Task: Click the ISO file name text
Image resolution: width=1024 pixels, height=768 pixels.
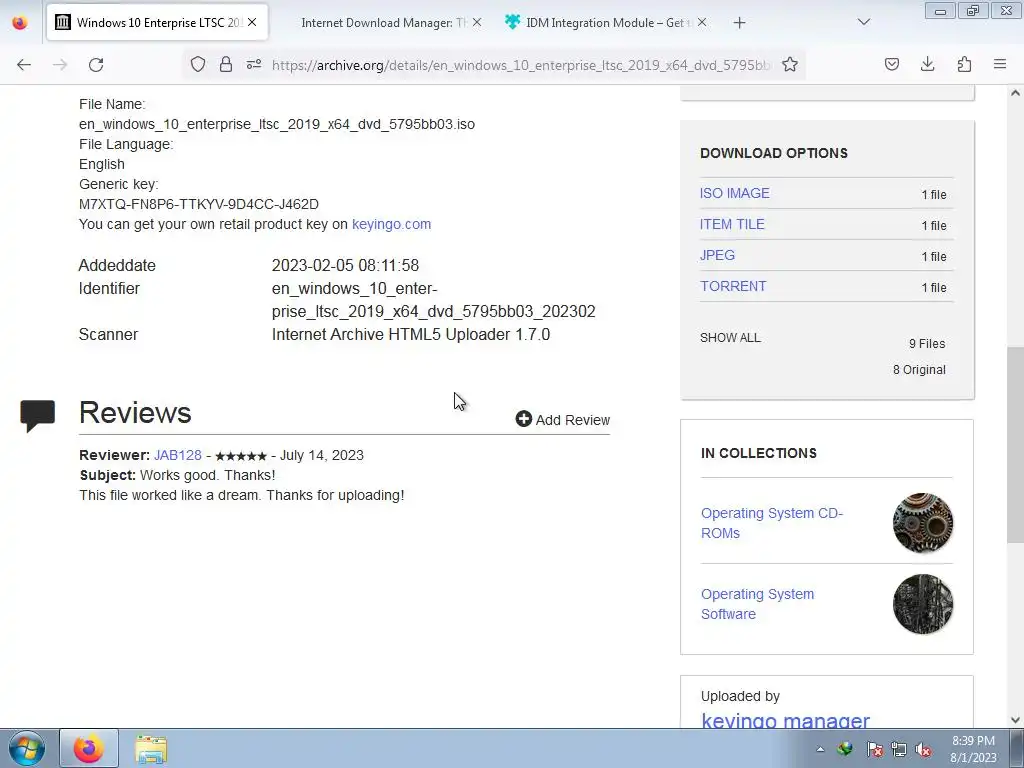Action: [x=277, y=124]
